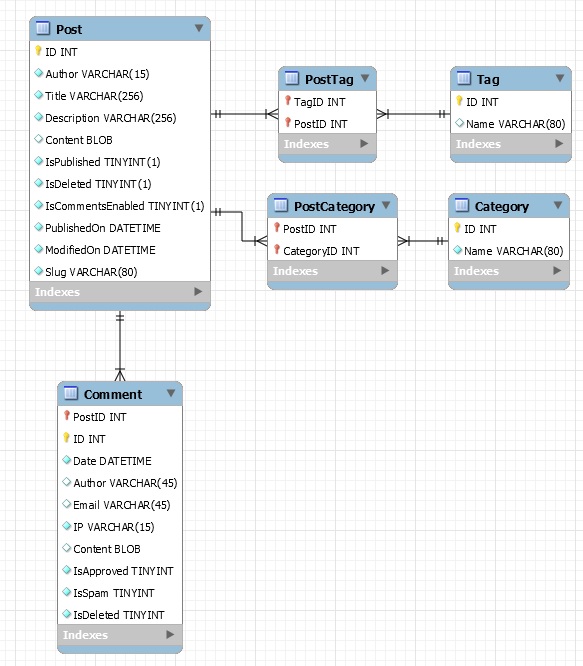Expand Indexes section in PostCategory table
Image resolution: width=583 pixels, height=666 pixels.
(x=385, y=271)
